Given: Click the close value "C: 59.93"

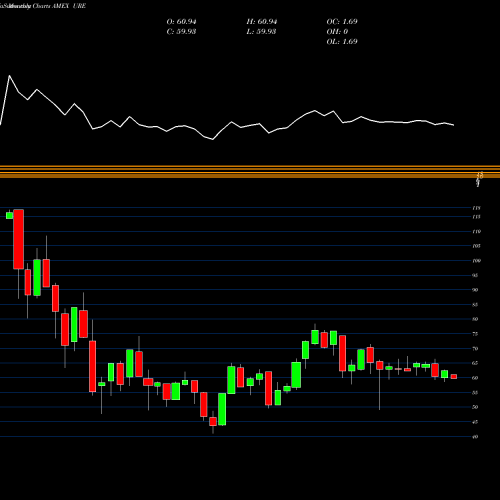Looking at the screenshot, I should (x=181, y=32).
